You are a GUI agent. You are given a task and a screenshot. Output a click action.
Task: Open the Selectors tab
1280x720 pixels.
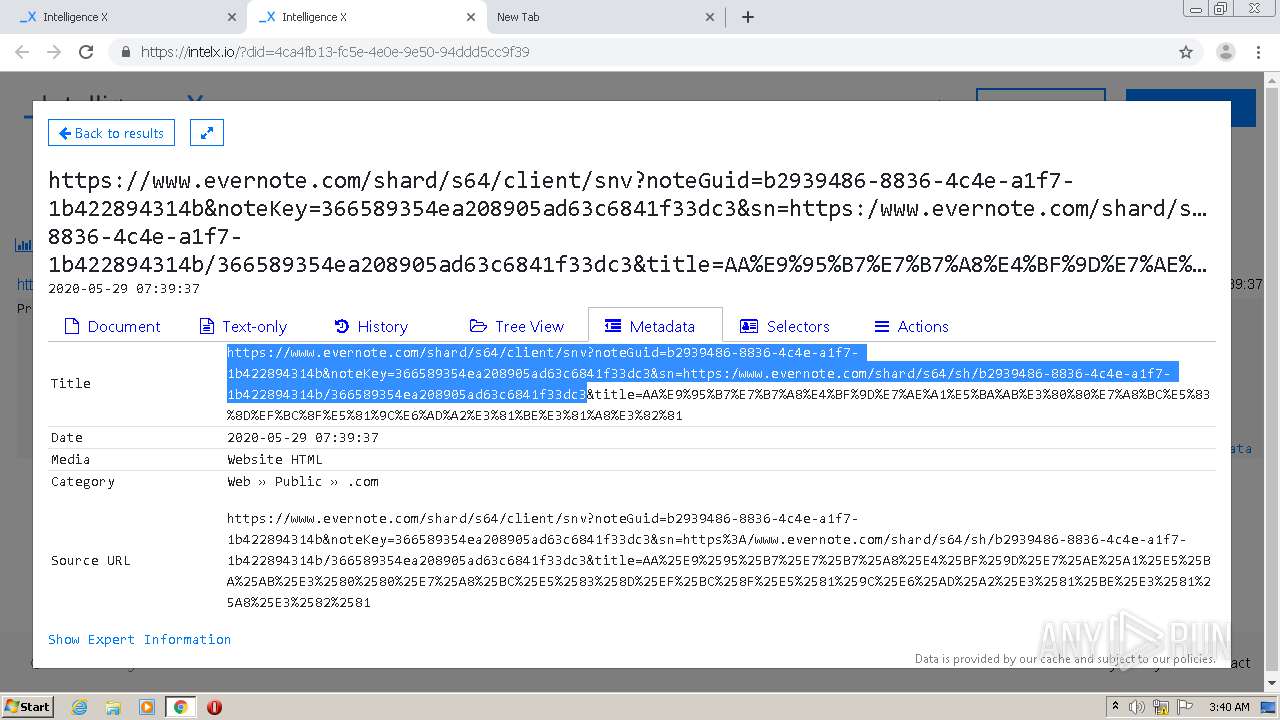pyautogui.click(x=785, y=326)
